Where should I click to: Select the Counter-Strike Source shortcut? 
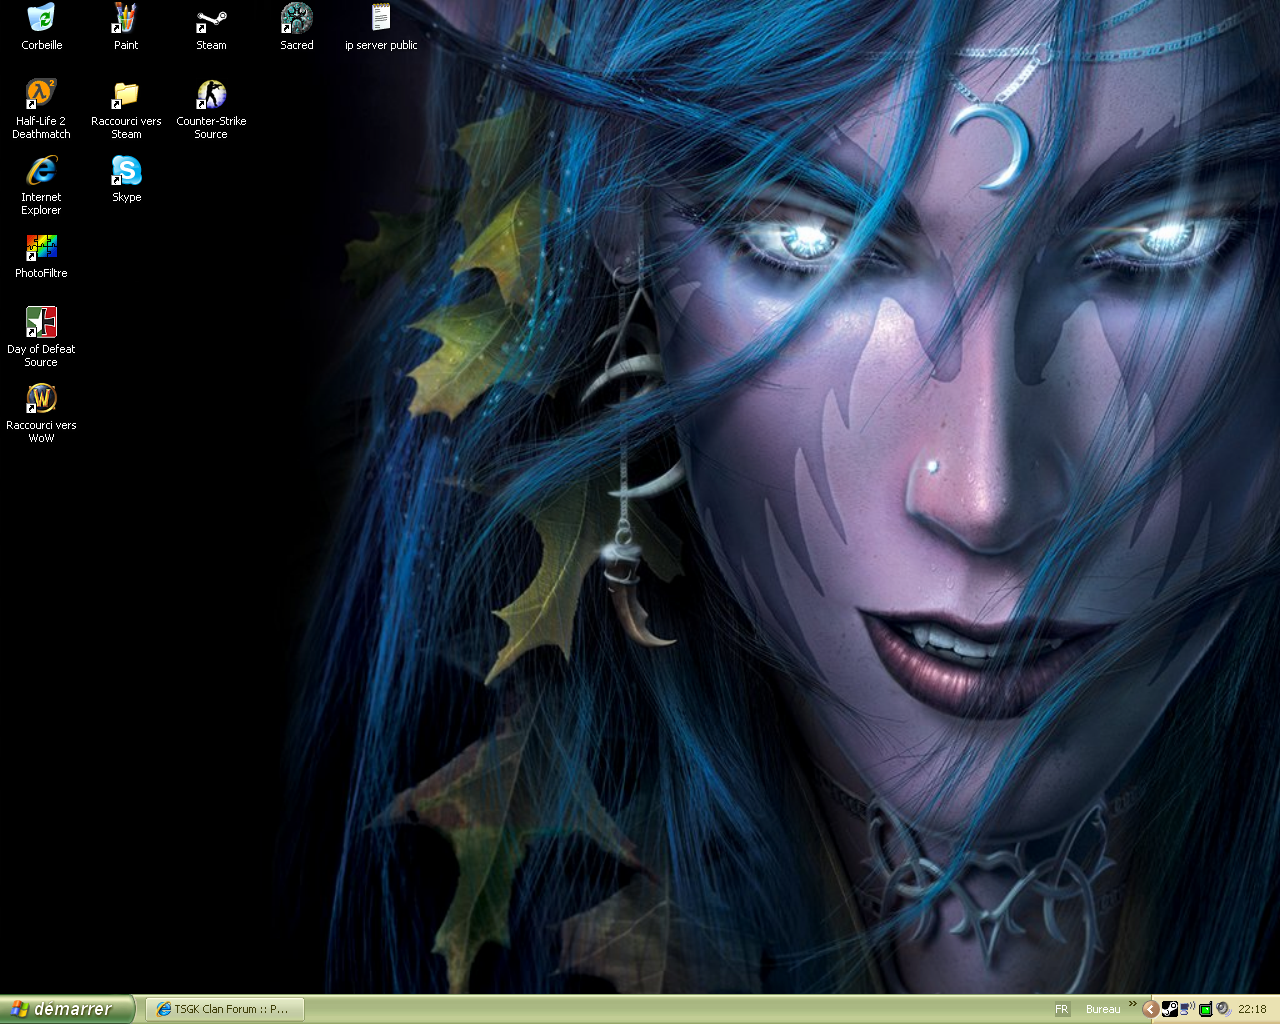click(211, 95)
